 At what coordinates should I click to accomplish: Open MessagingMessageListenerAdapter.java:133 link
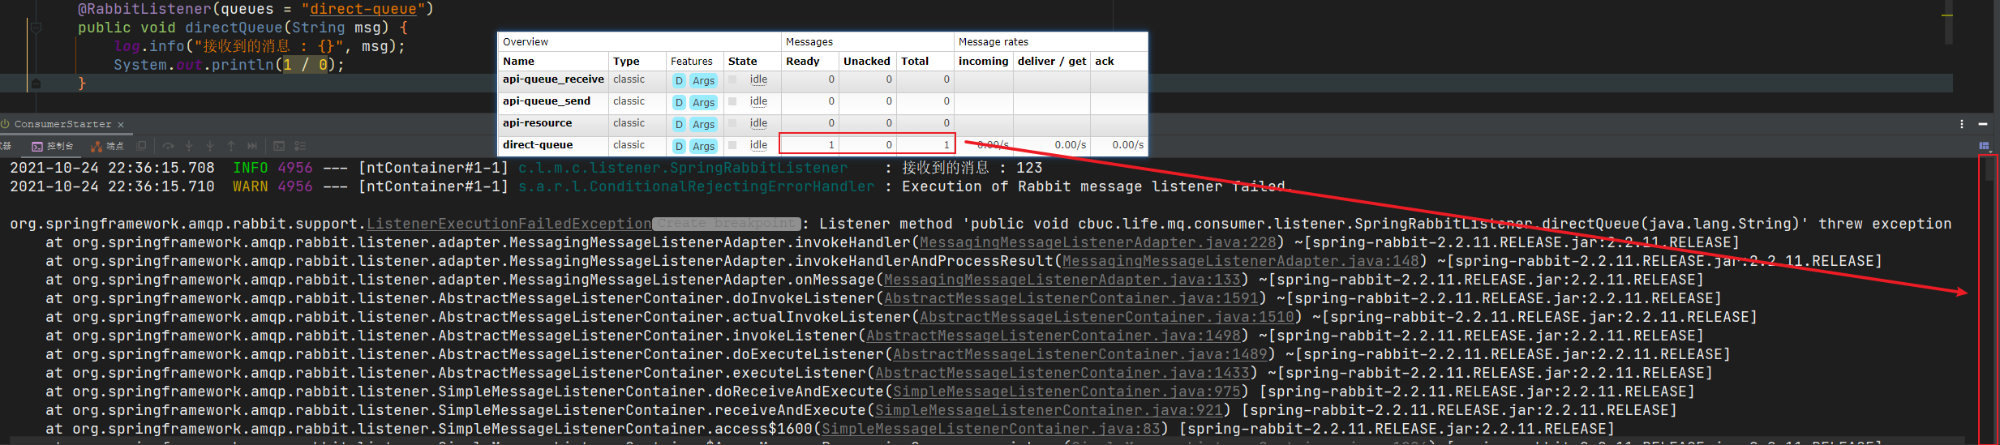(1062, 280)
